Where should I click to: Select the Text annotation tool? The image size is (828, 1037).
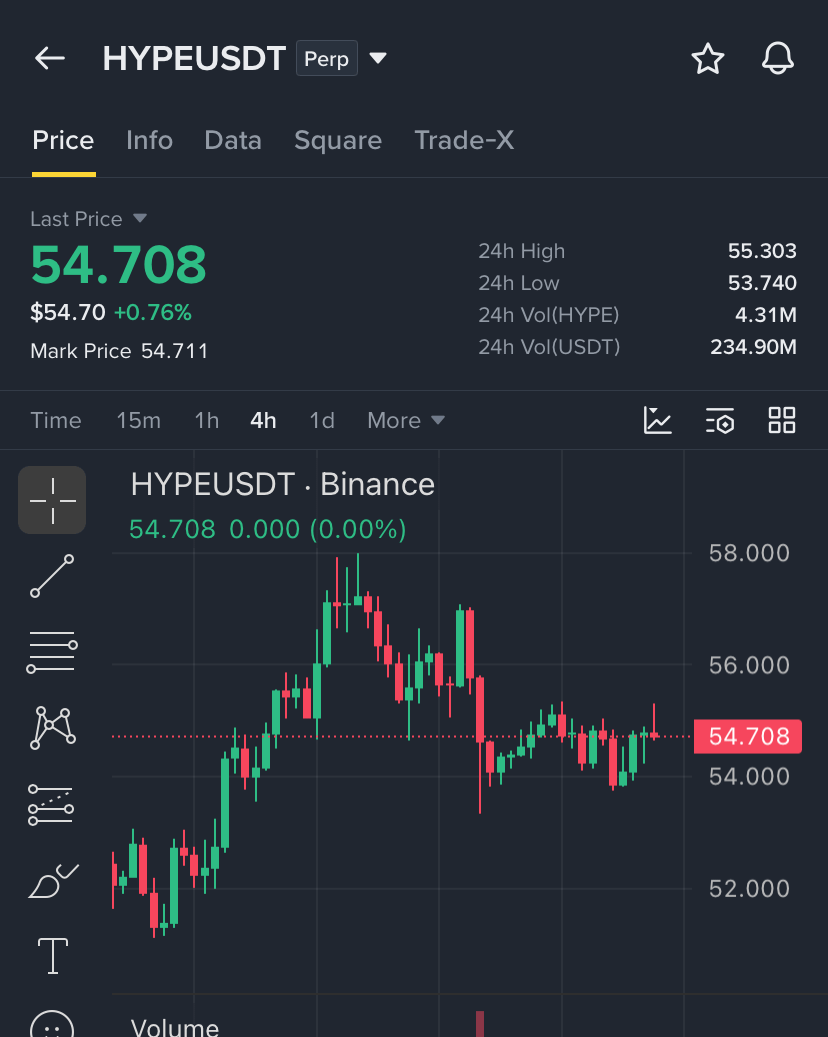[52, 956]
